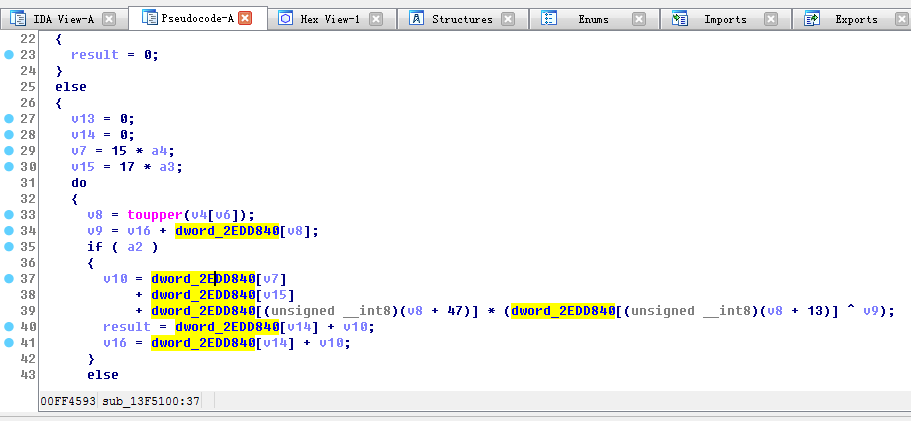Select variable a3 on line 30
911x421 pixels.
coord(167,167)
